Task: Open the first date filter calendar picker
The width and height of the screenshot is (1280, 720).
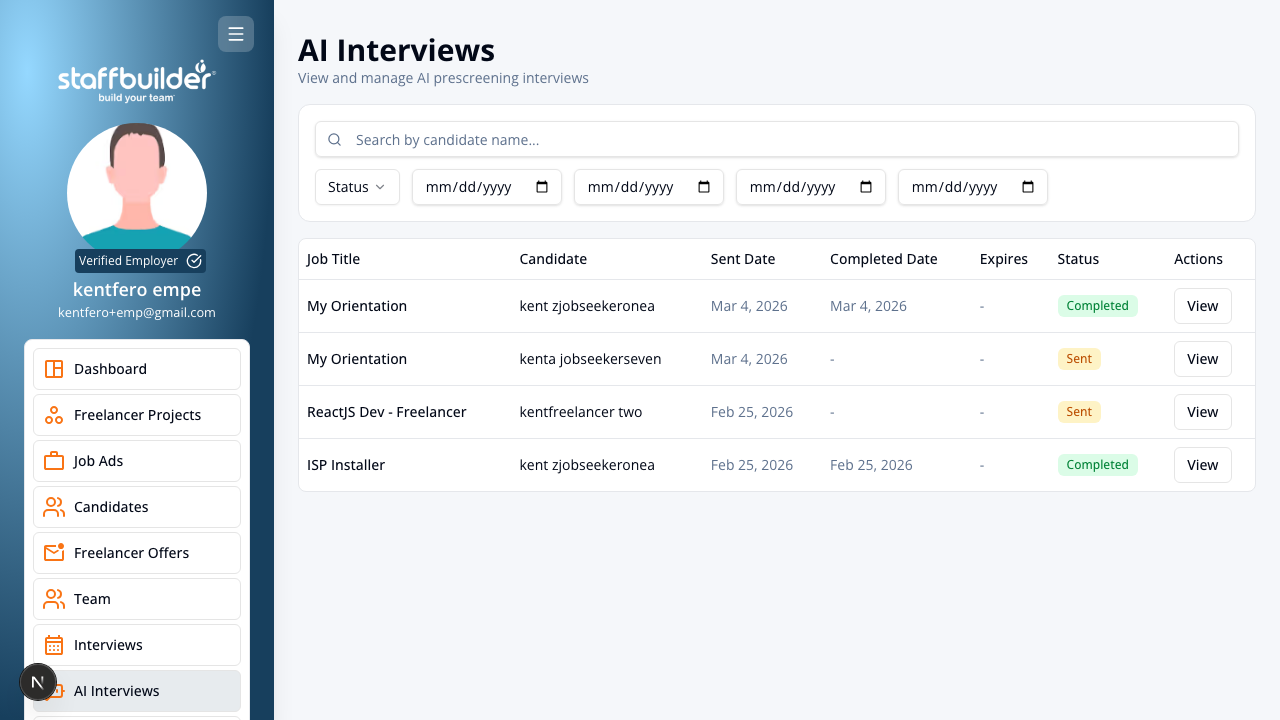Action: pyautogui.click(x=542, y=187)
